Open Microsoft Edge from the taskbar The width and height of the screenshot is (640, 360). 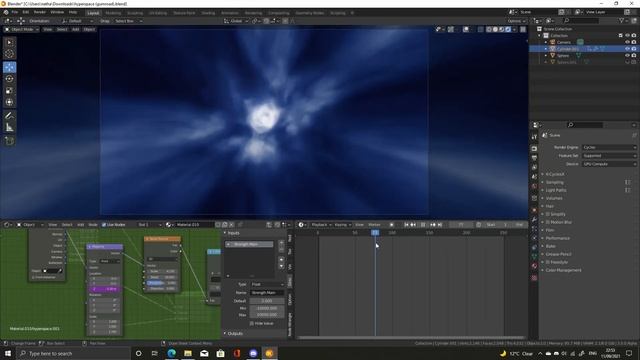[x=171, y=353]
